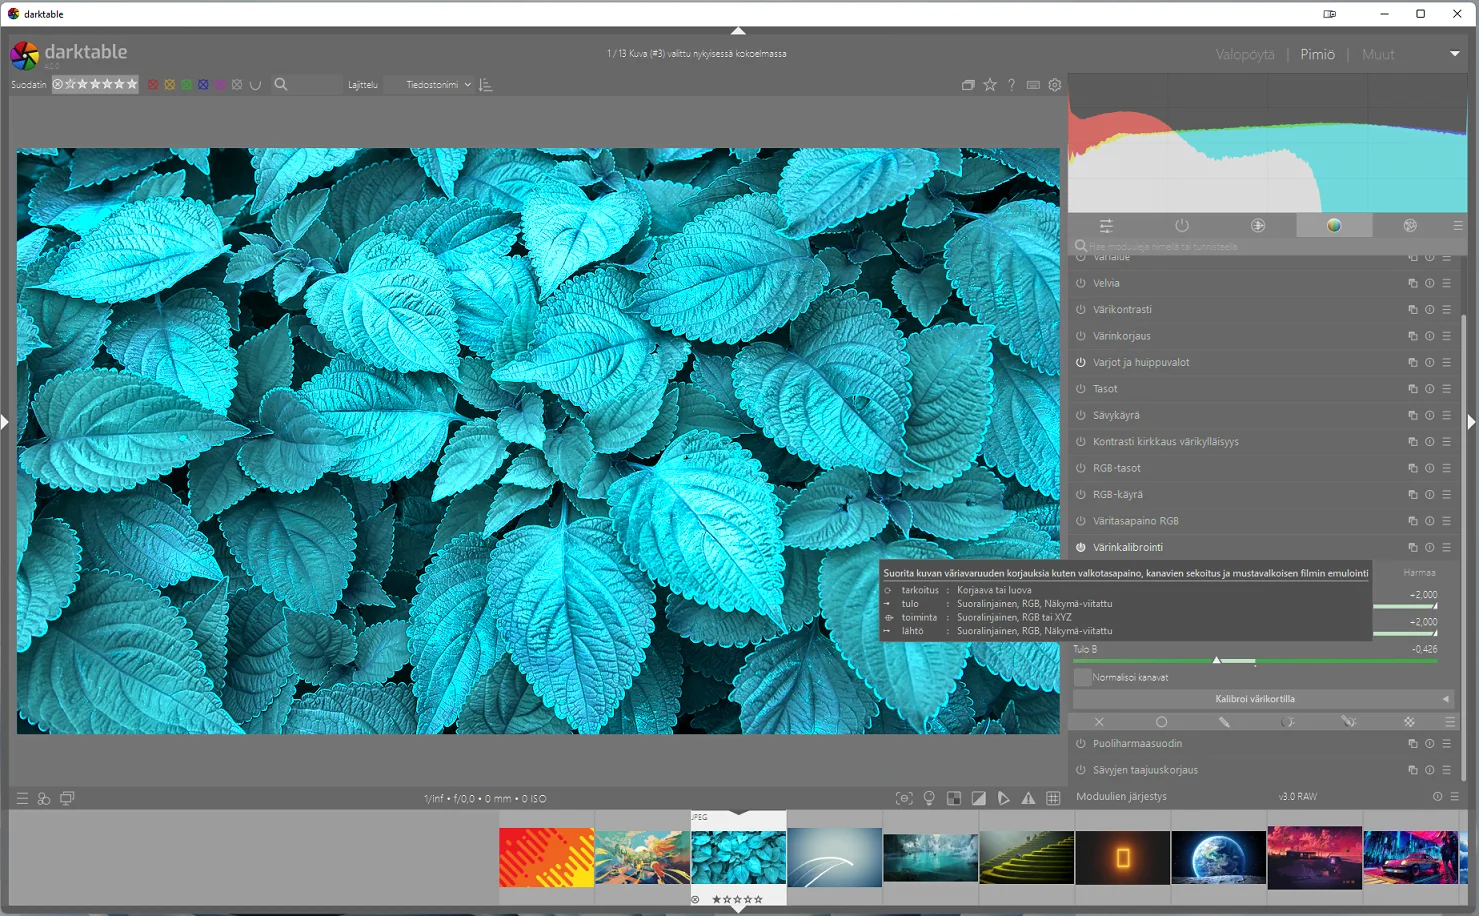This screenshot has height=916, width=1479.
Task: Reset parameters of Tasot module
Action: (x=1430, y=389)
